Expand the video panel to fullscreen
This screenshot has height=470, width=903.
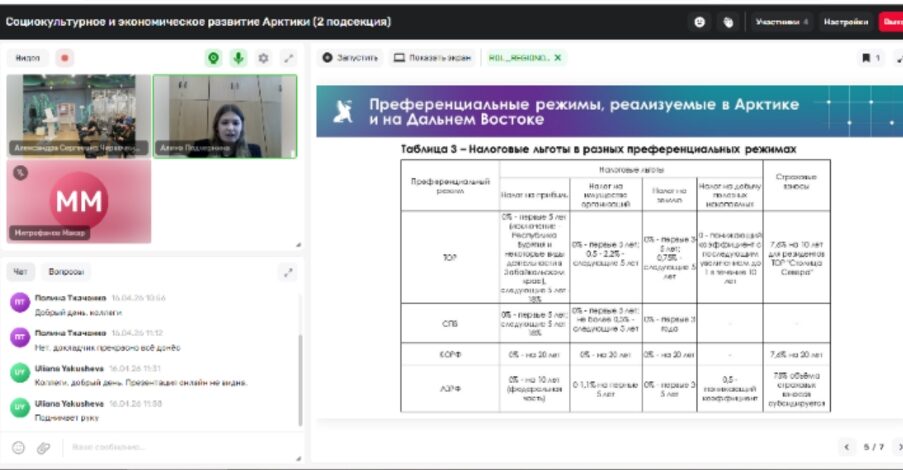click(x=288, y=58)
